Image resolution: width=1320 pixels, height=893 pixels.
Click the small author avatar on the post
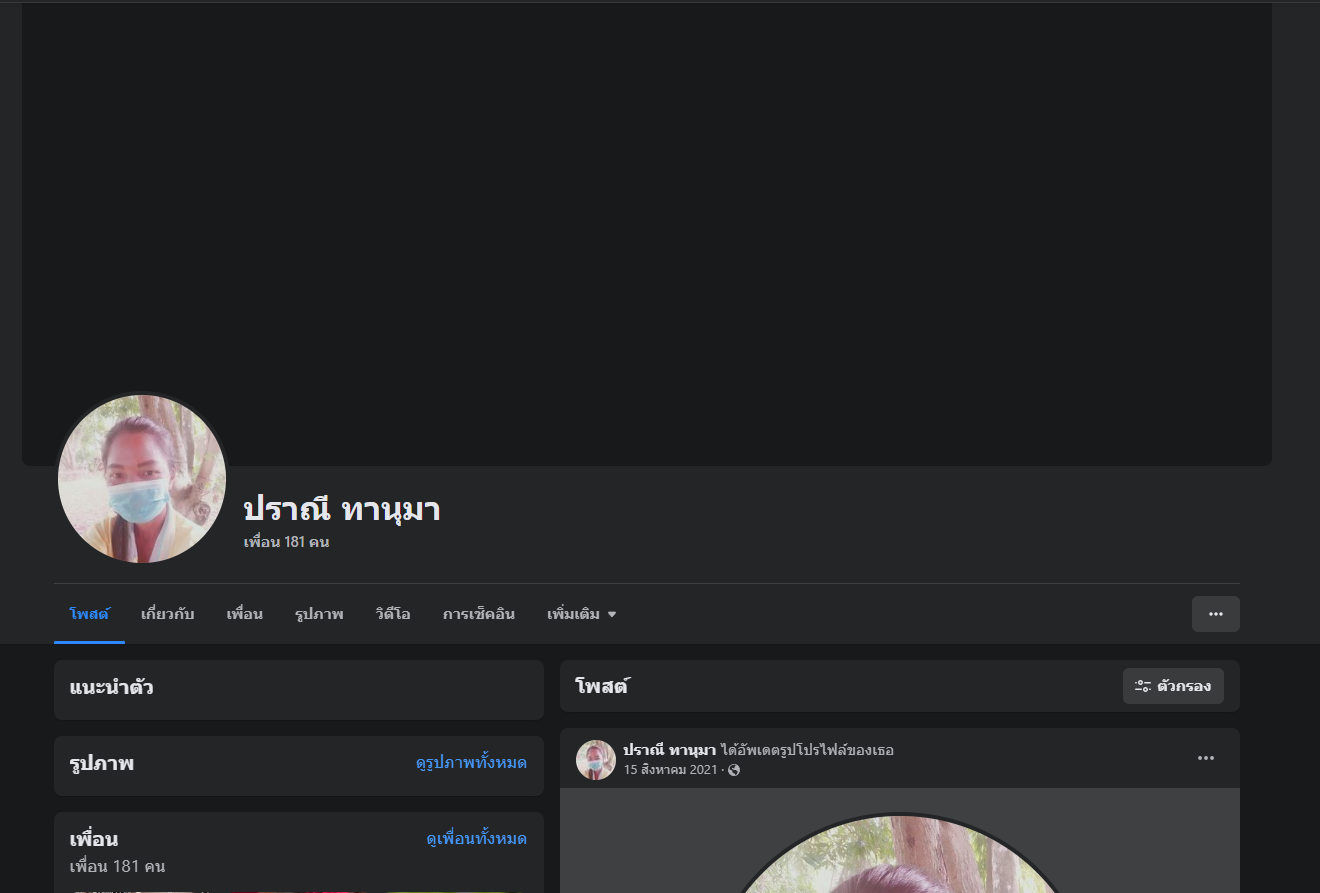tap(596, 760)
